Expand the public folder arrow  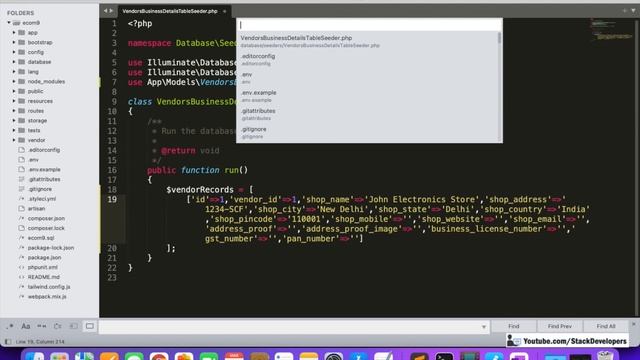click(14, 91)
